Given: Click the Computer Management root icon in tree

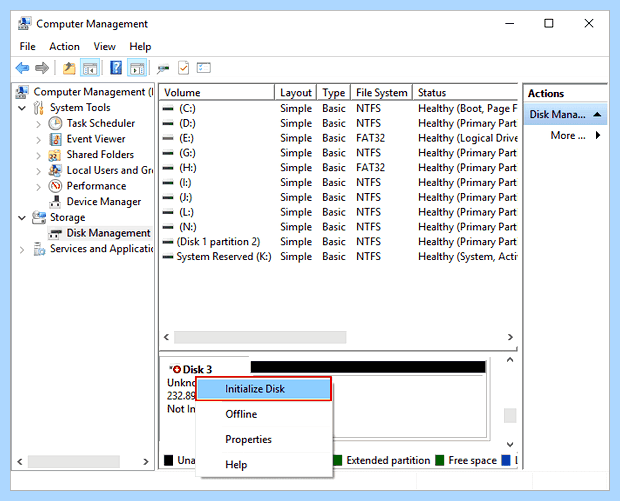Looking at the screenshot, I should pos(22,92).
